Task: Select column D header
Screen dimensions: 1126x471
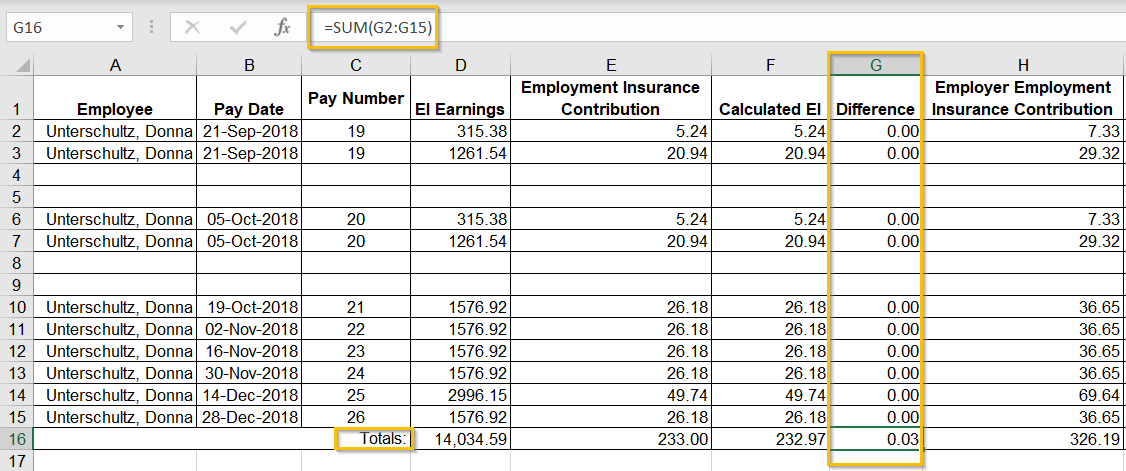Action: 460,65
